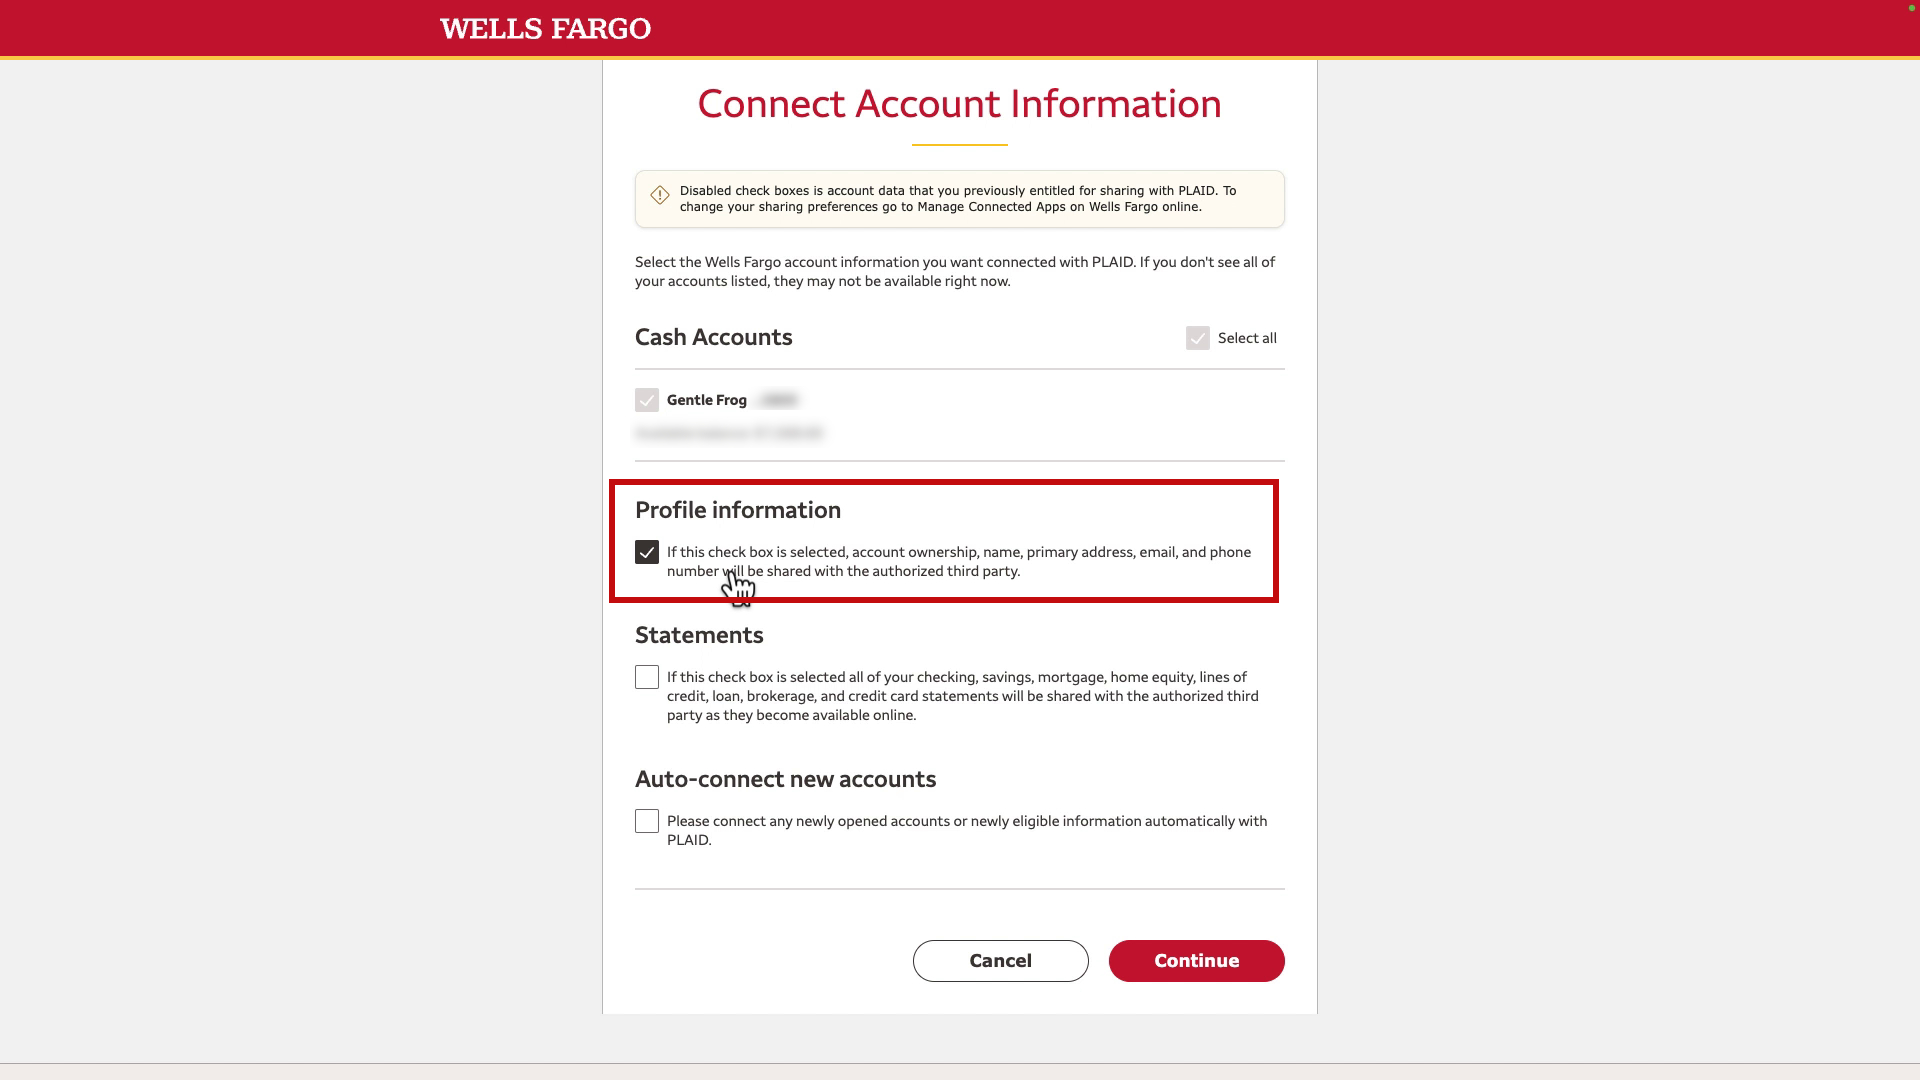Click the Statements description text
The height and width of the screenshot is (1080, 1920).
pos(963,696)
